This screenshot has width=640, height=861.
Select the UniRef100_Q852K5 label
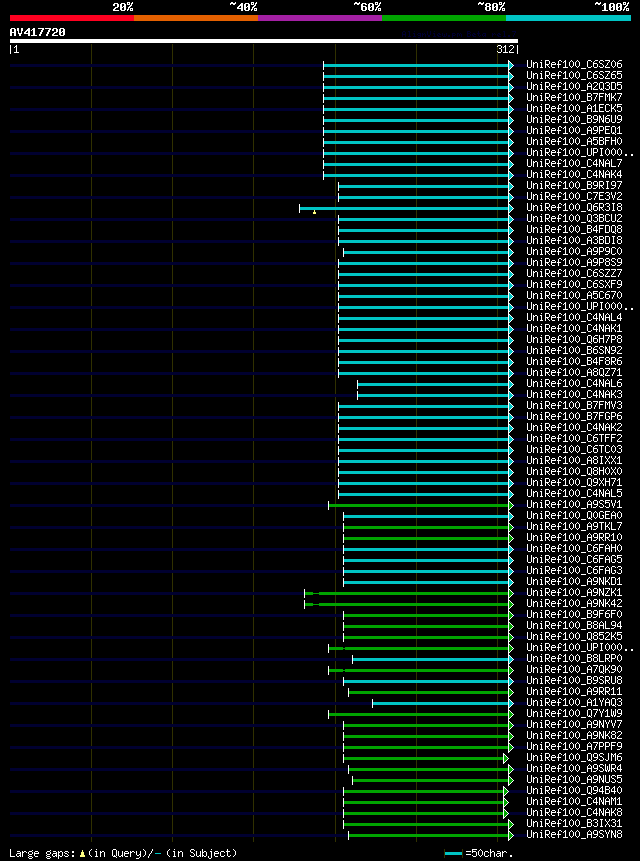point(574,636)
